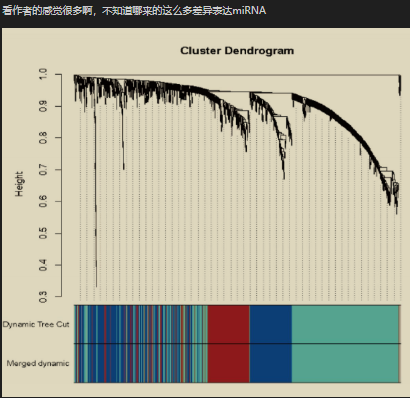Click the Dynamic Tree Cut label
Screen dimensions: 410x398
coord(36,324)
